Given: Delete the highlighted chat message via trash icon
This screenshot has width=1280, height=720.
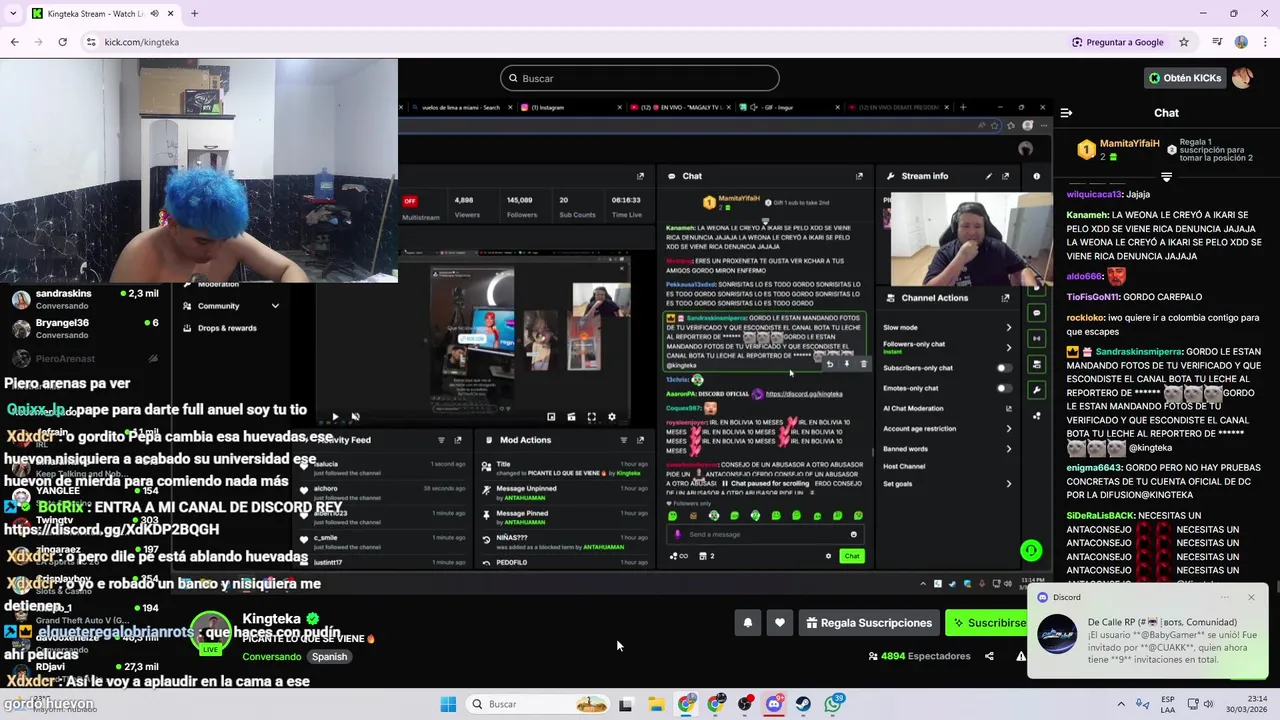Looking at the screenshot, I should point(864,364).
